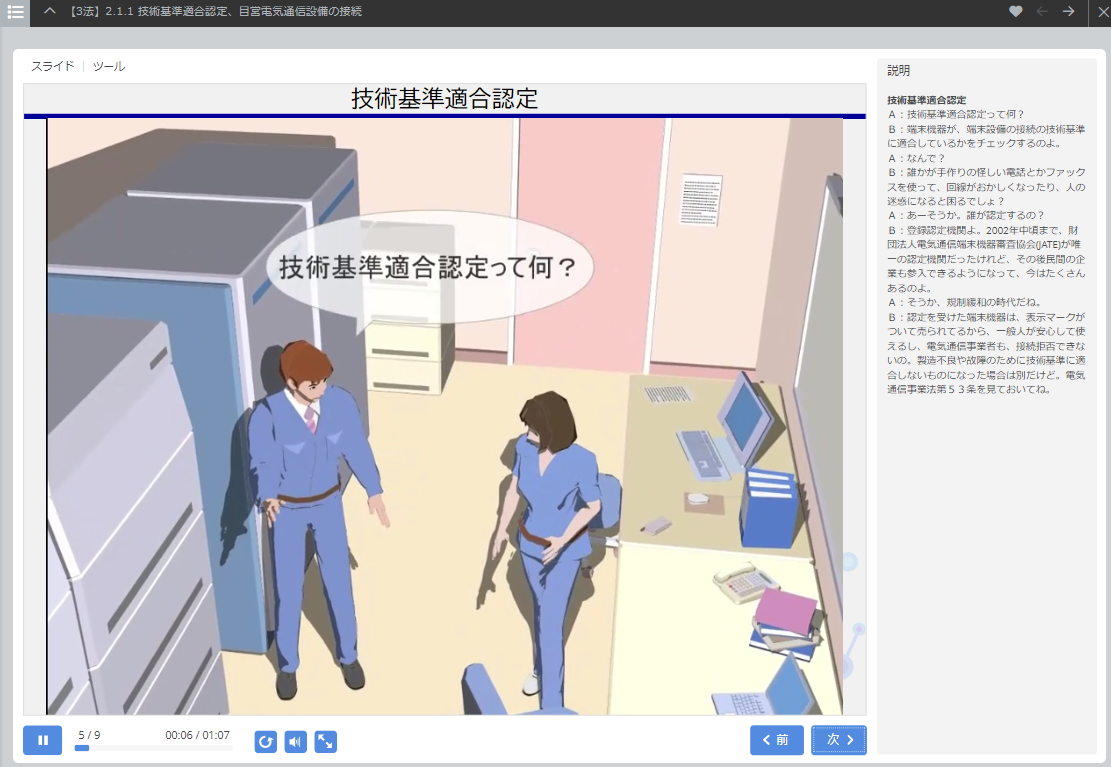Image resolution: width=1111 pixels, height=767 pixels.
Task: Click the playback progress bar
Action: (153, 748)
